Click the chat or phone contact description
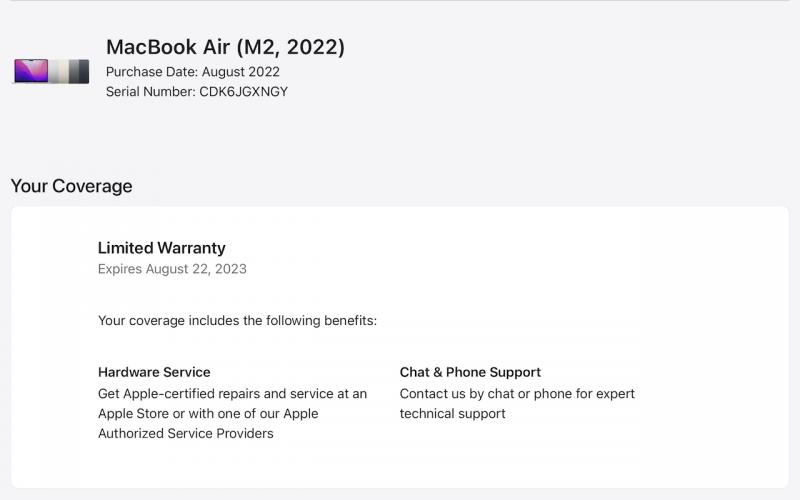 pos(517,394)
